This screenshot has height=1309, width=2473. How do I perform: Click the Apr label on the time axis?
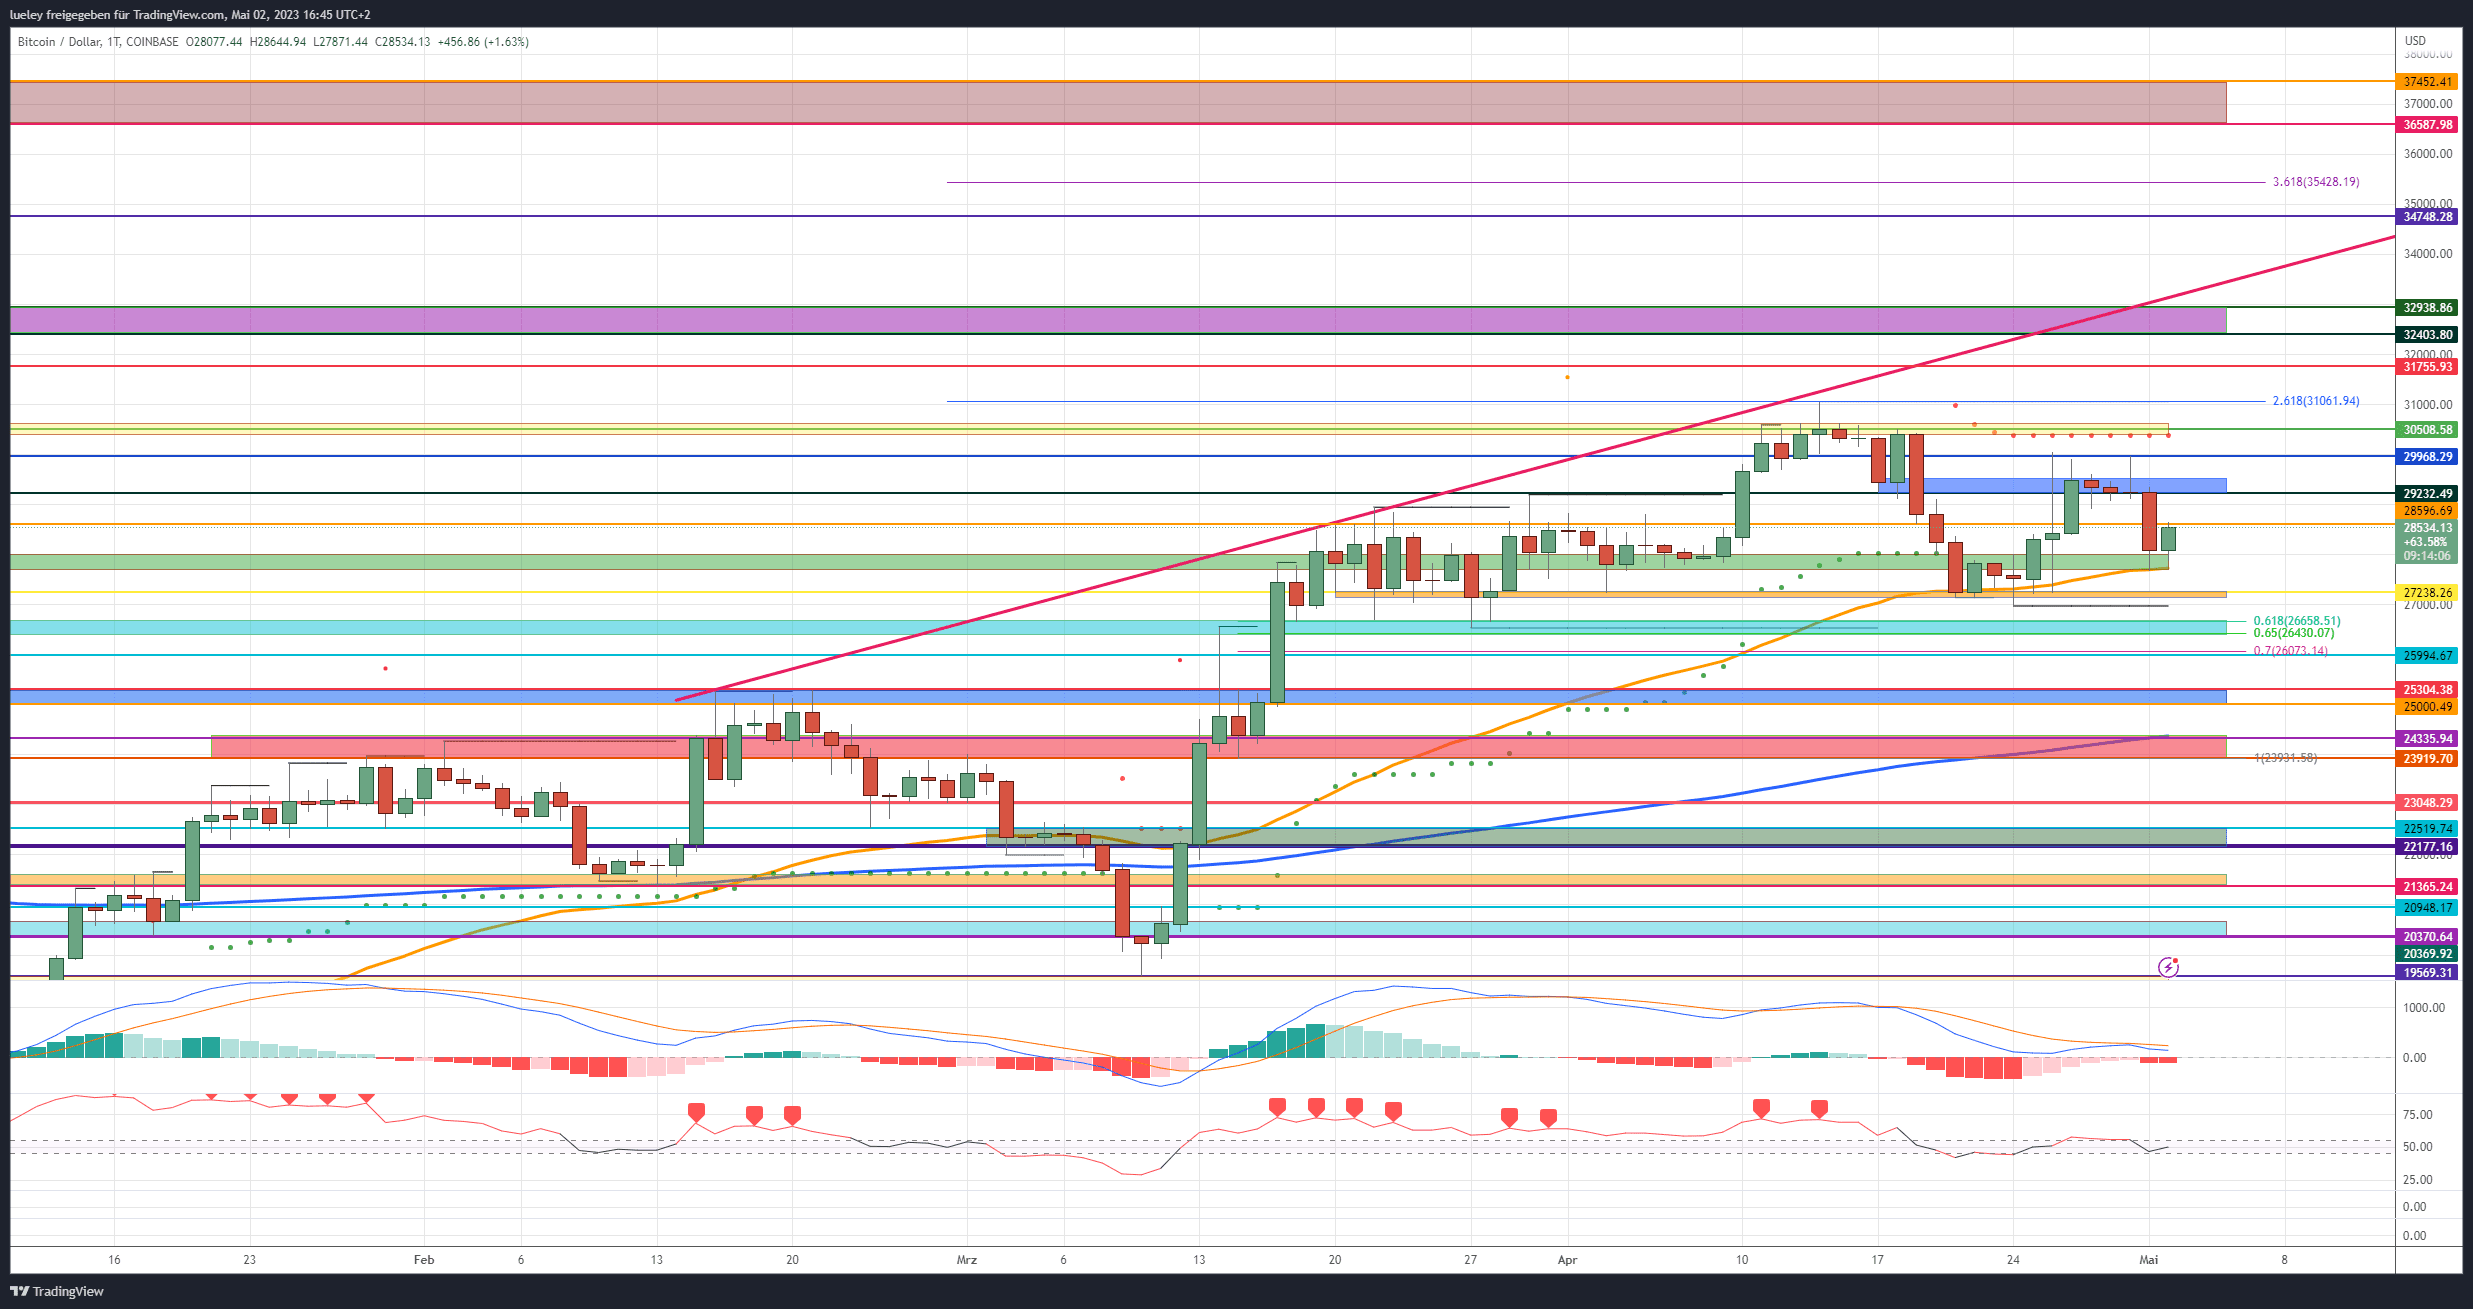(1567, 1260)
